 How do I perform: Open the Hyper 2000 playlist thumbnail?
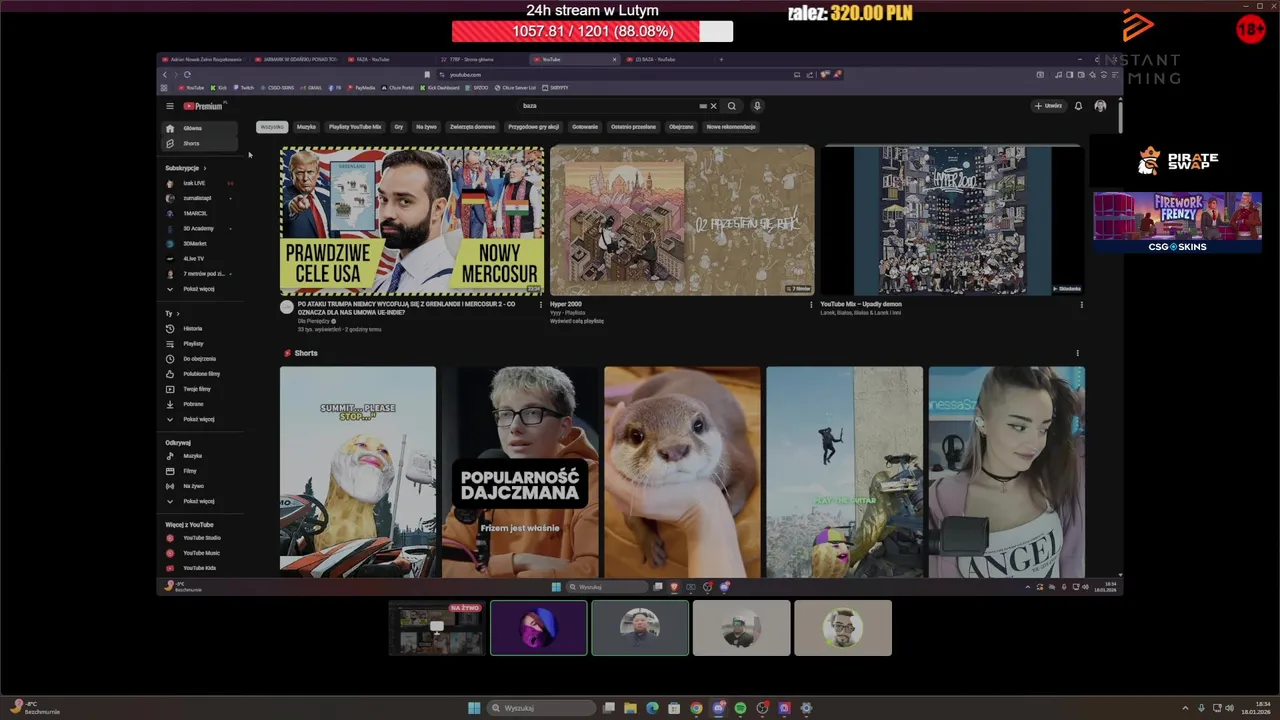click(x=682, y=221)
